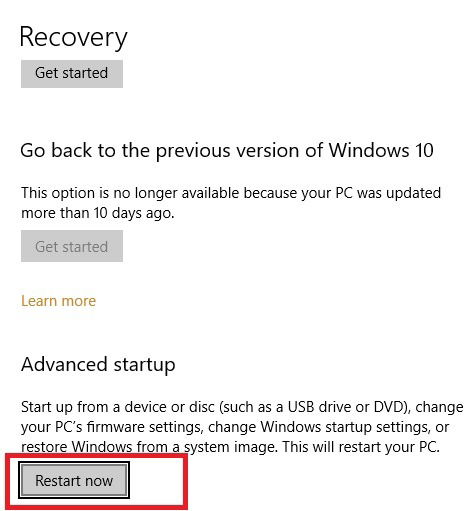
Task: Click the words 'USB drive or DVD'
Action: tap(346, 407)
